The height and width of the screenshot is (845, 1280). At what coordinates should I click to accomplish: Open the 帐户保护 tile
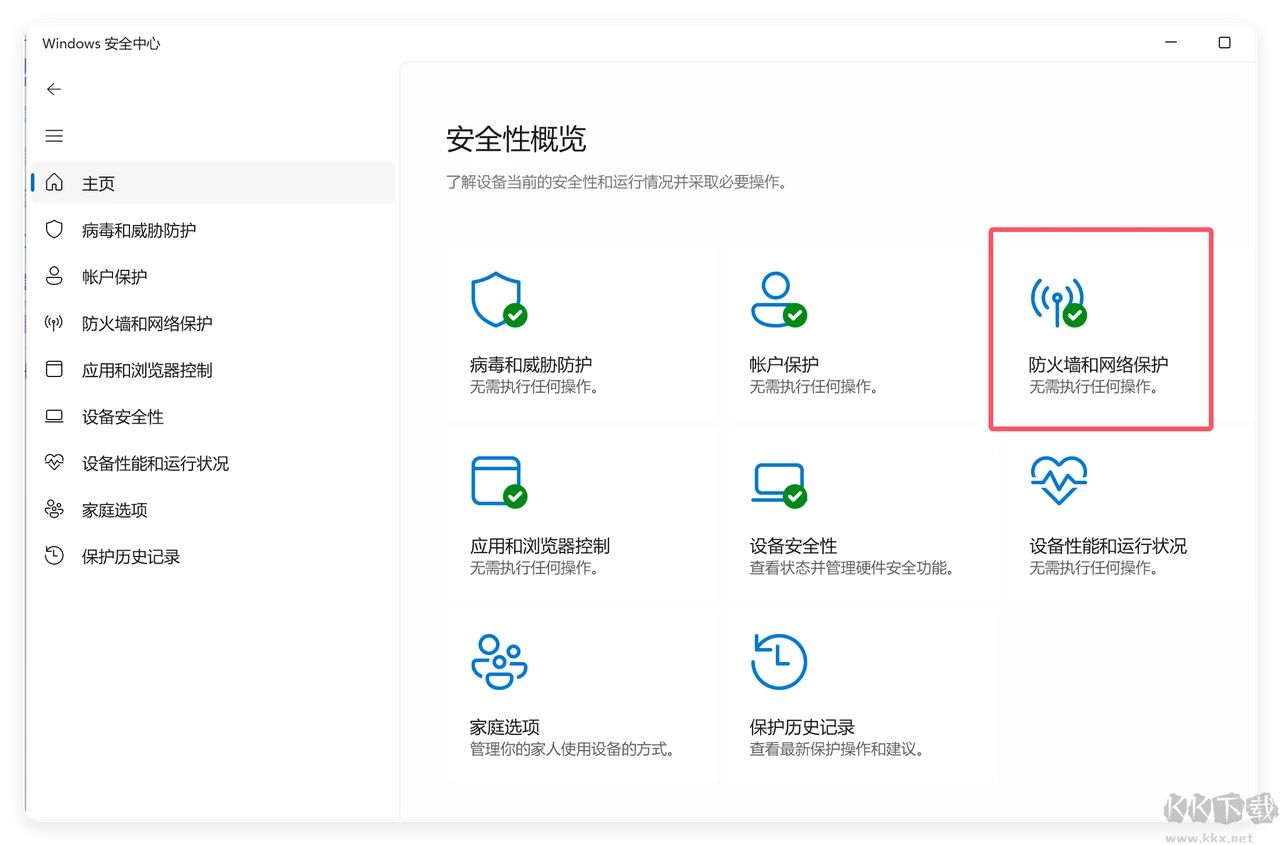pyautogui.click(x=860, y=330)
